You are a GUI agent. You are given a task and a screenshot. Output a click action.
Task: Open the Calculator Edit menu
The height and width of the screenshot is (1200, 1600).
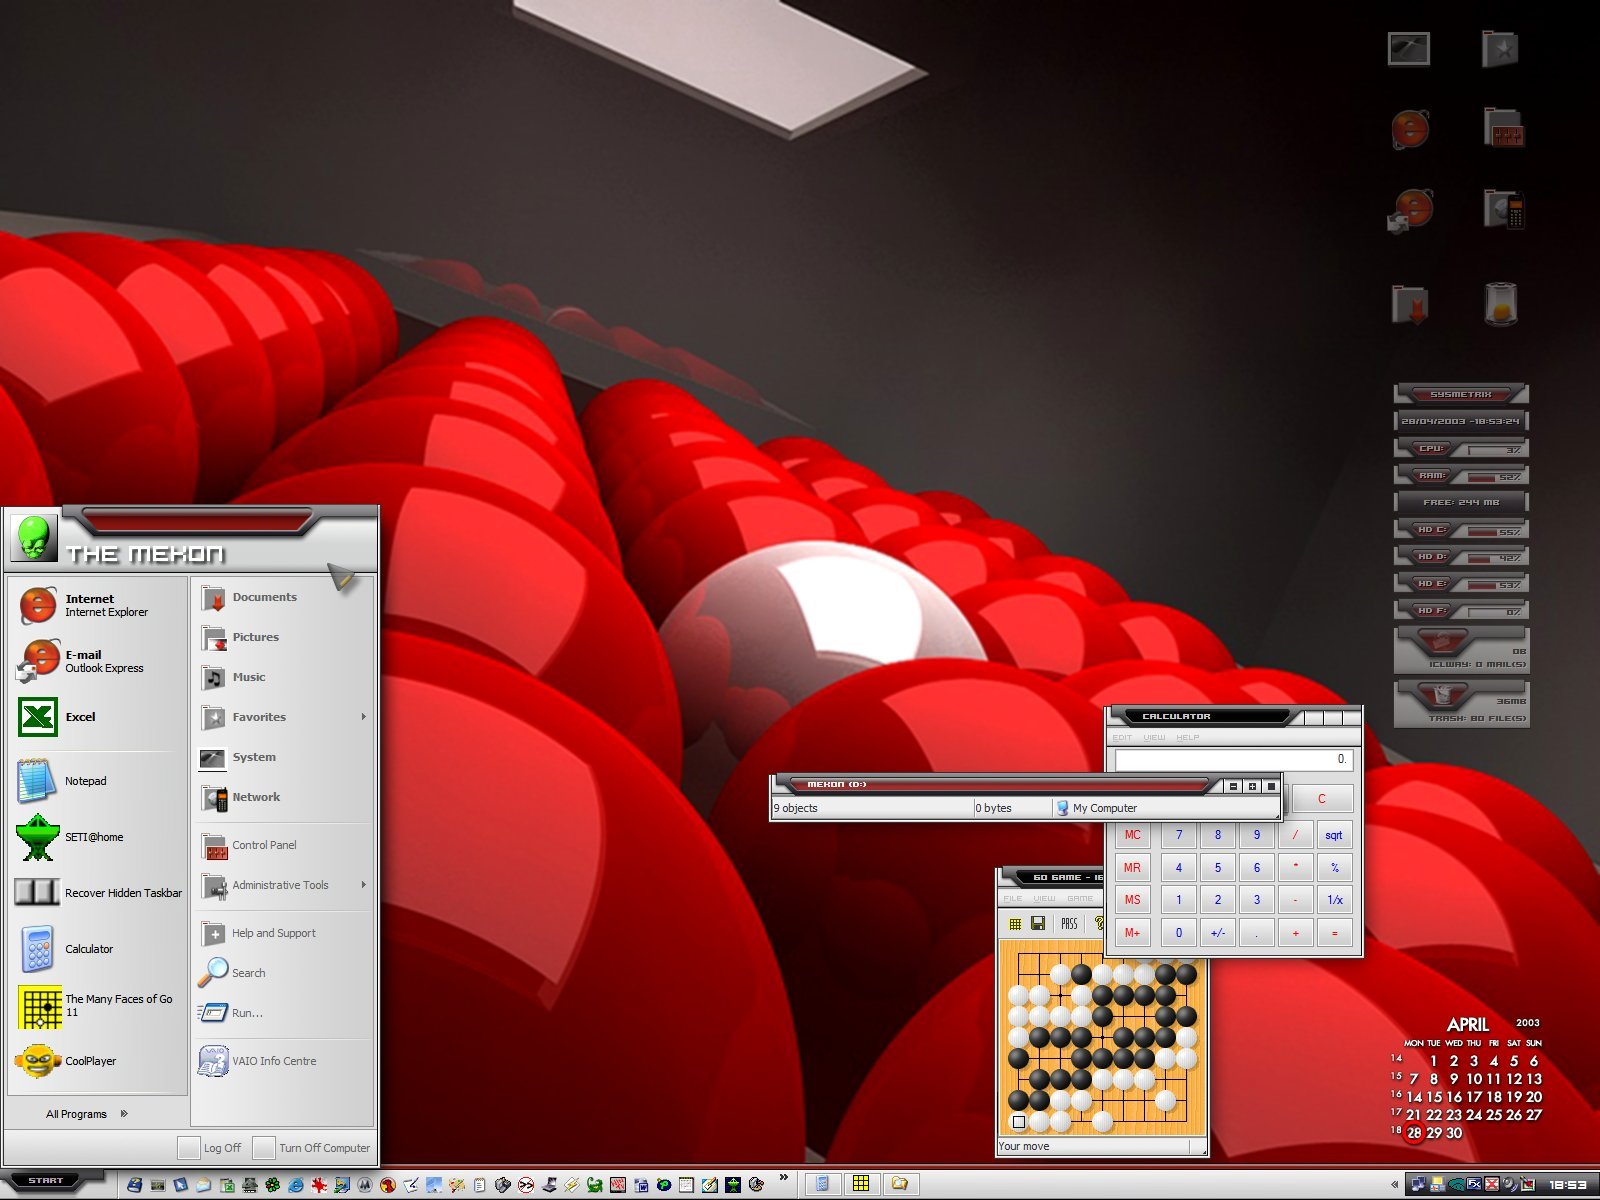pyautogui.click(x=1122, y=738)
